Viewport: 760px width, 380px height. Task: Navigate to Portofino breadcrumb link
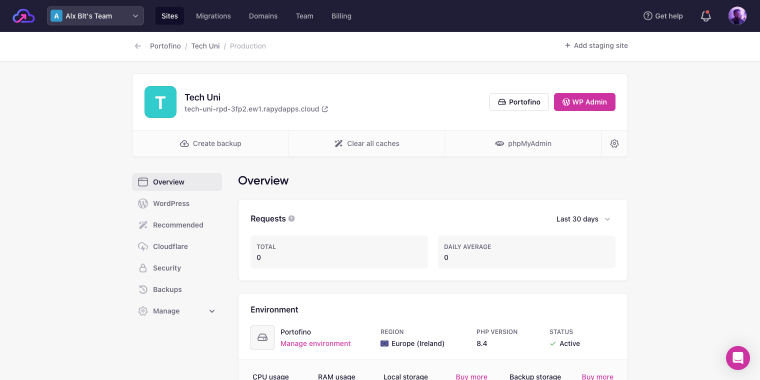[x=165, y=46]
